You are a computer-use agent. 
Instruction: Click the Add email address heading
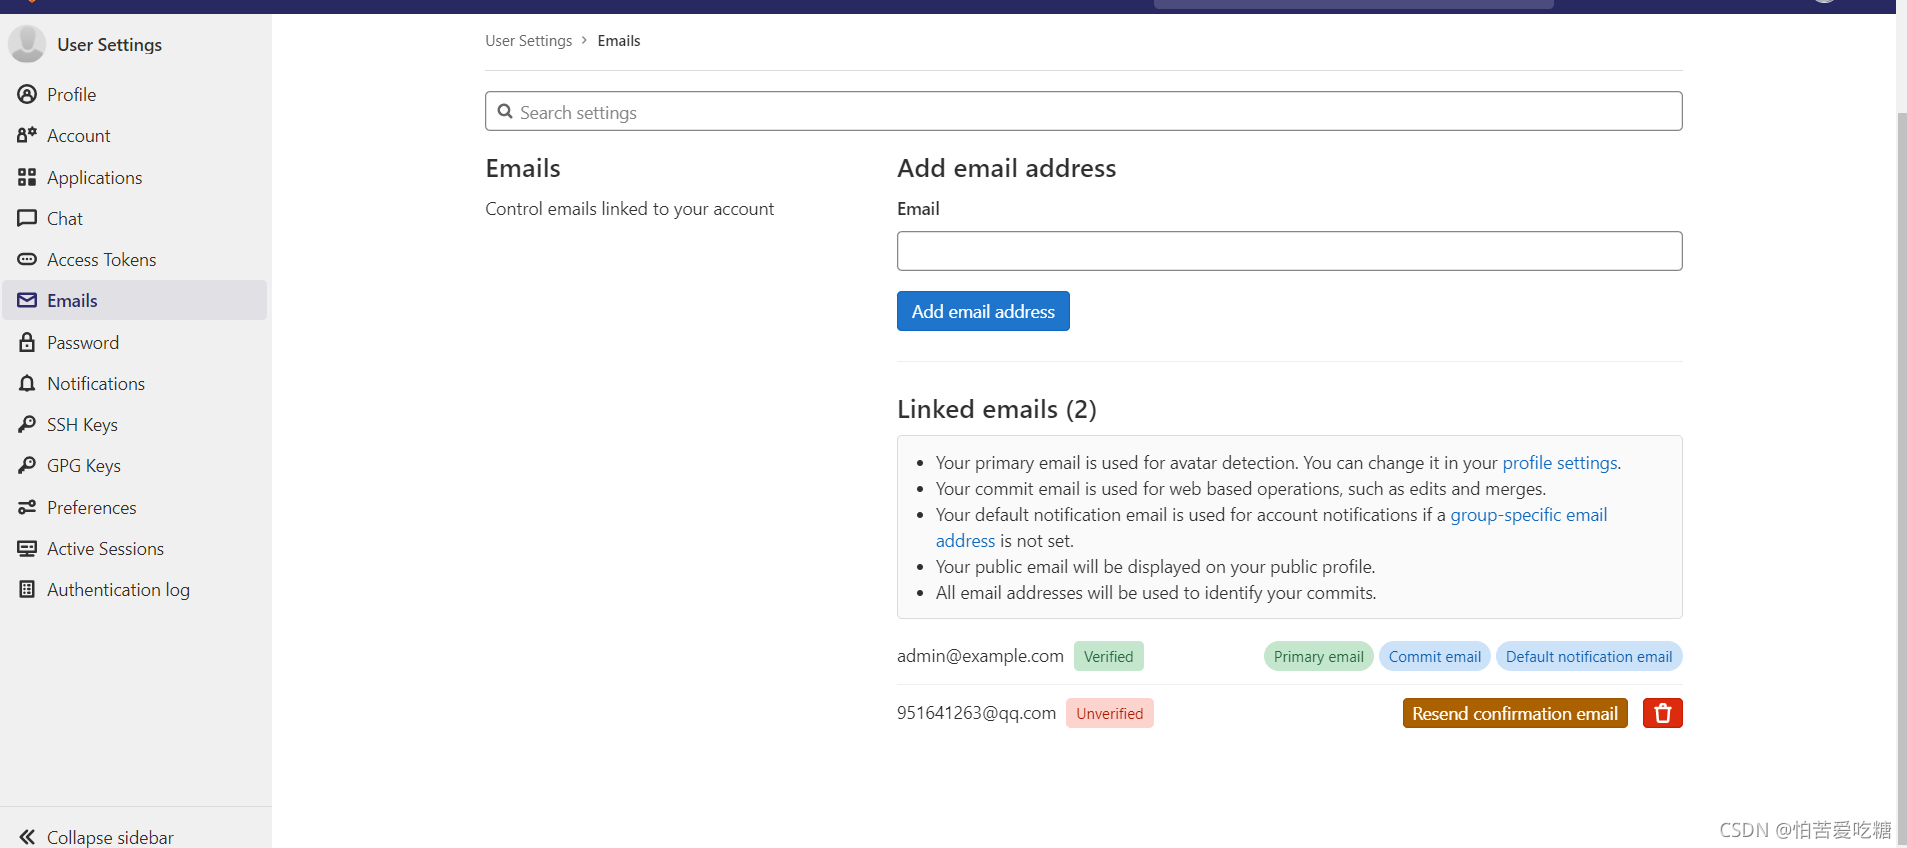(1007, 168)
